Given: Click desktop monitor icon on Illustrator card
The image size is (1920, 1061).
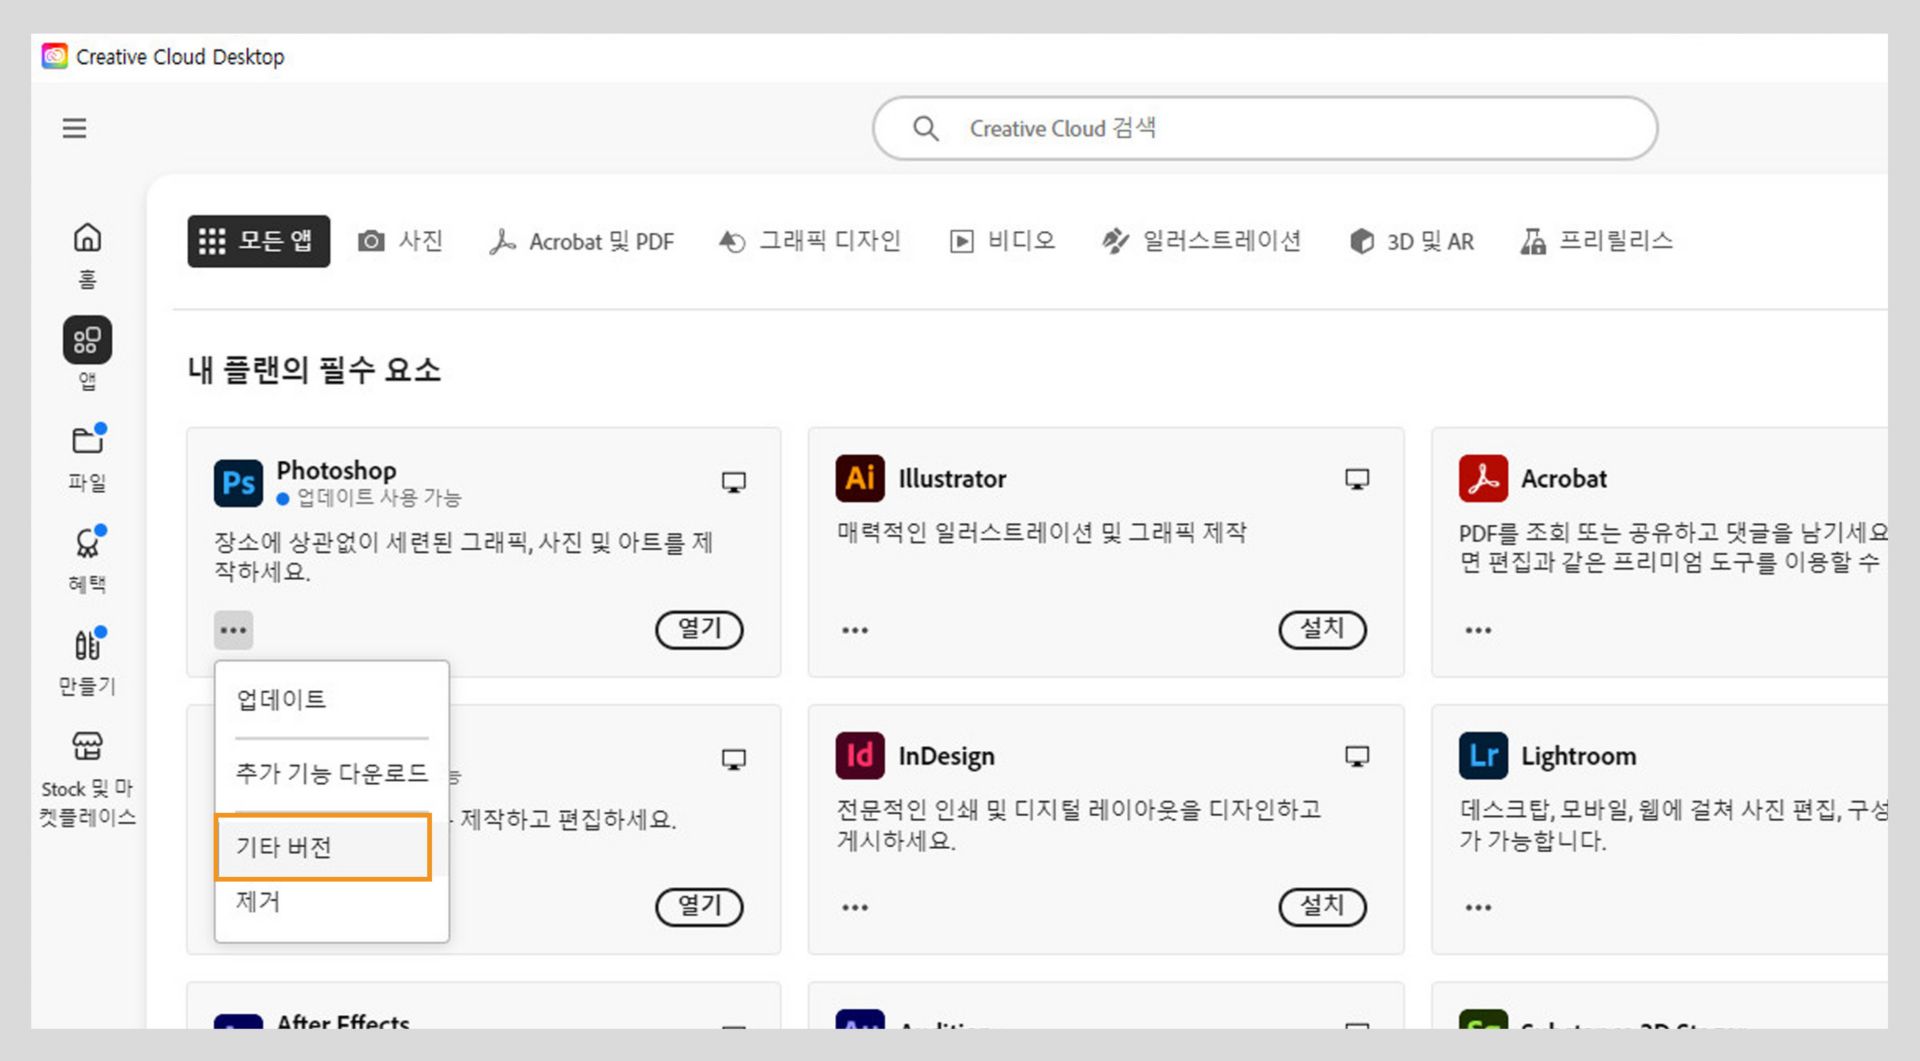Looking at the screenshot, I should coord(1357,479).
